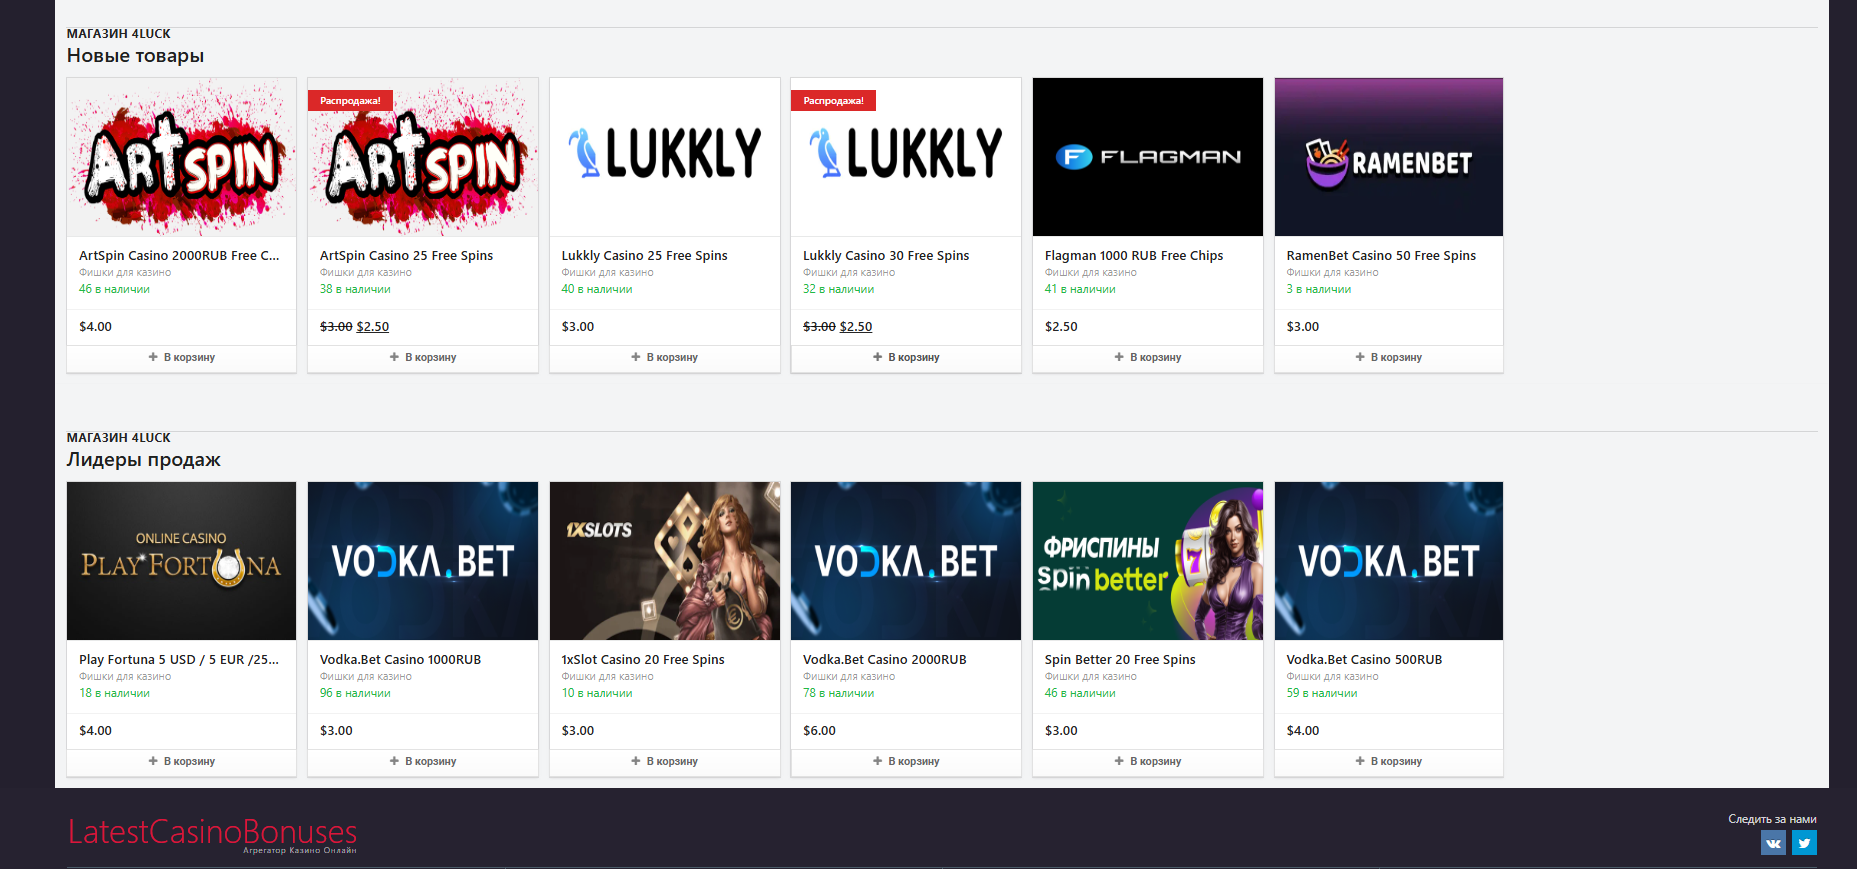
Task: Open Lukkly Casino 30 Free Spins title link
Action: pos(886,256)
